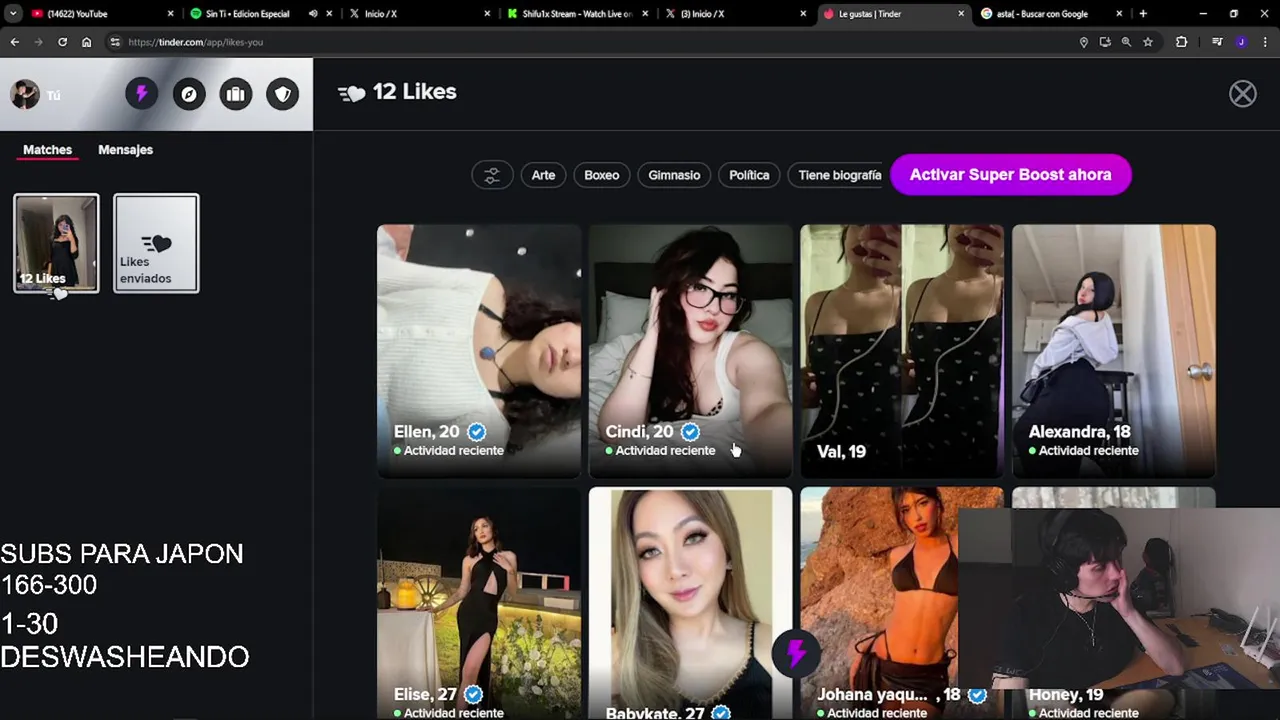Open the browser profile avatar

(1241, 42)
